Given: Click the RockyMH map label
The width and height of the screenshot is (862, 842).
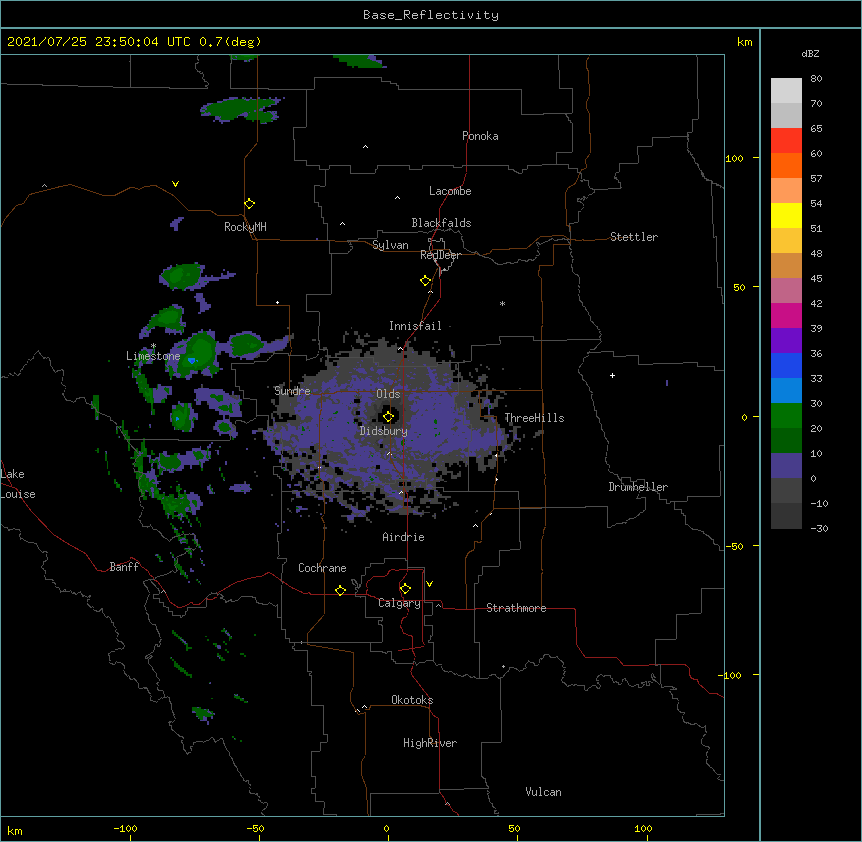Looking at the screenshot, I should [245, 227].
